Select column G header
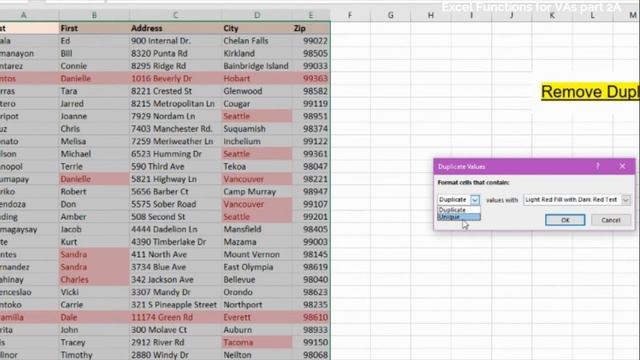Viewport: 640px width, 360px height. [x=390, y=15]
